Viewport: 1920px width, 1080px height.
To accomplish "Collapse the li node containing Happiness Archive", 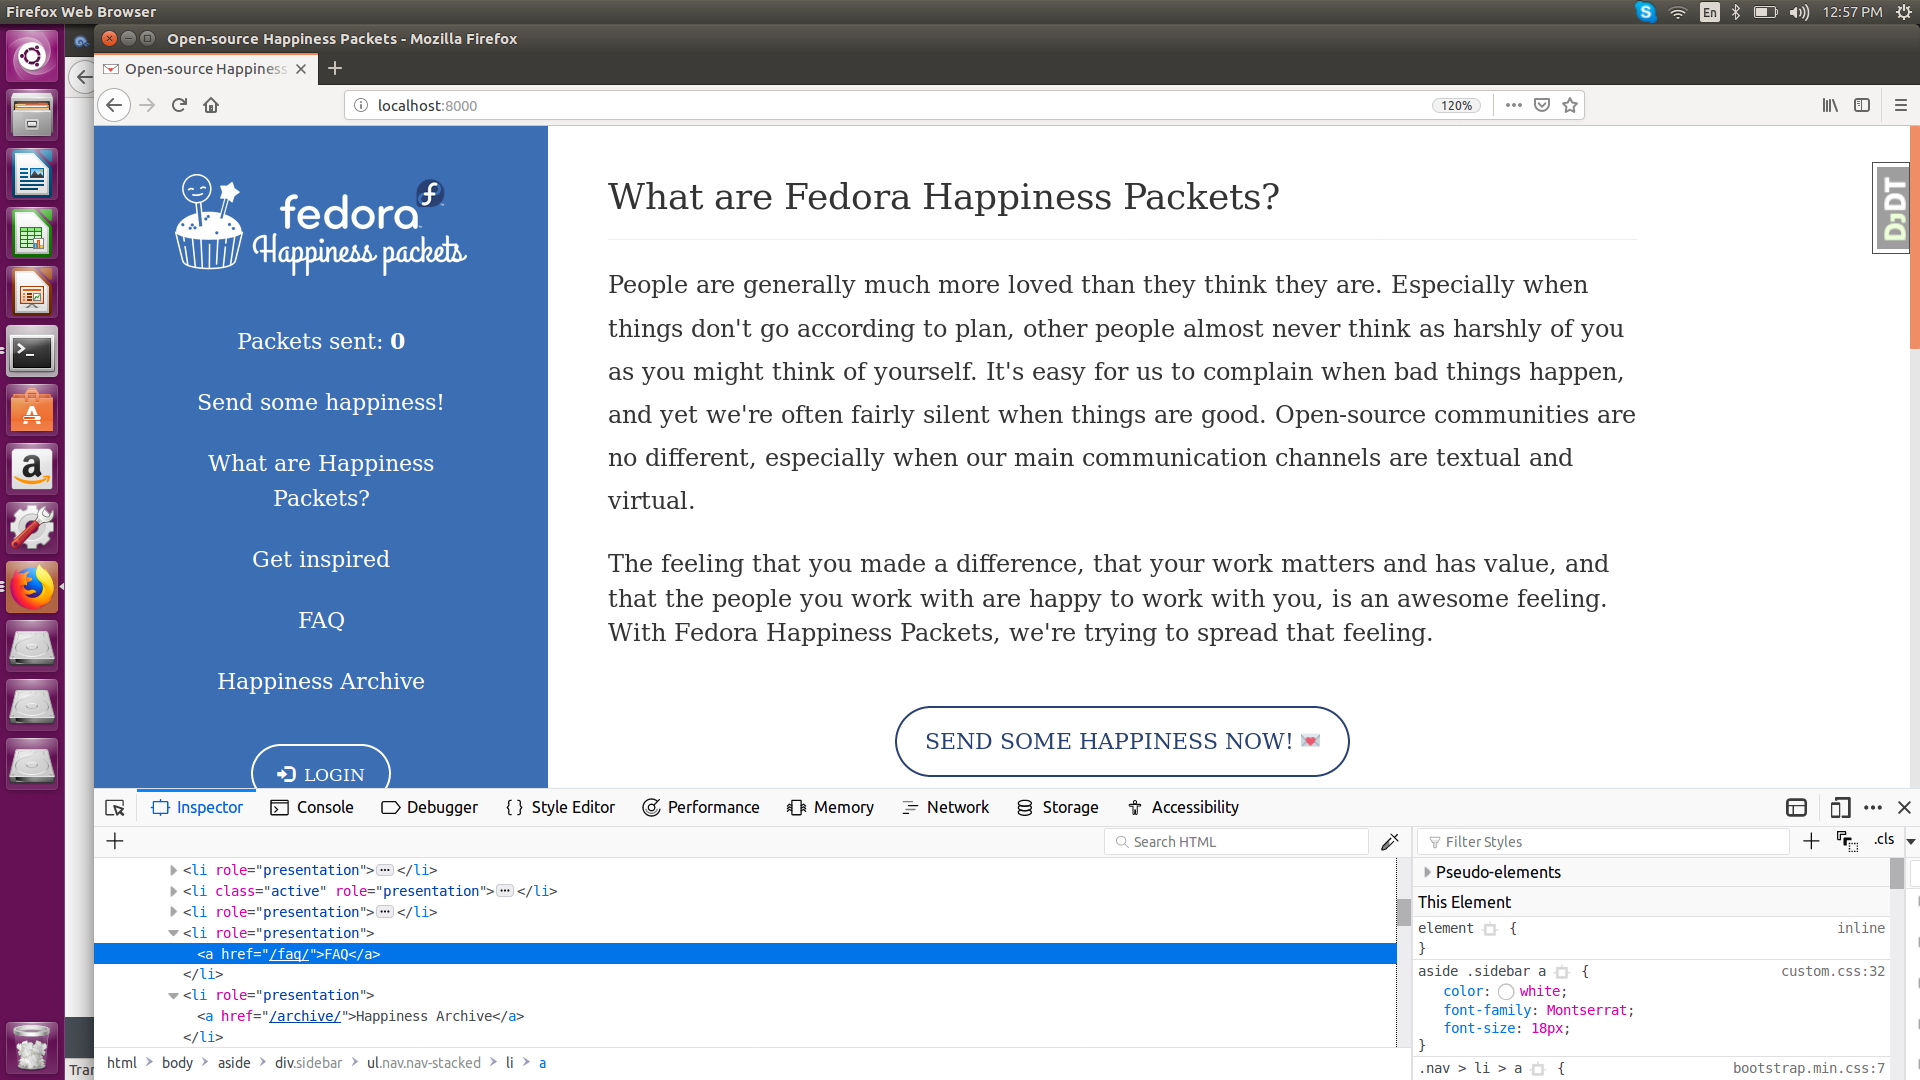I will (173, 996).
